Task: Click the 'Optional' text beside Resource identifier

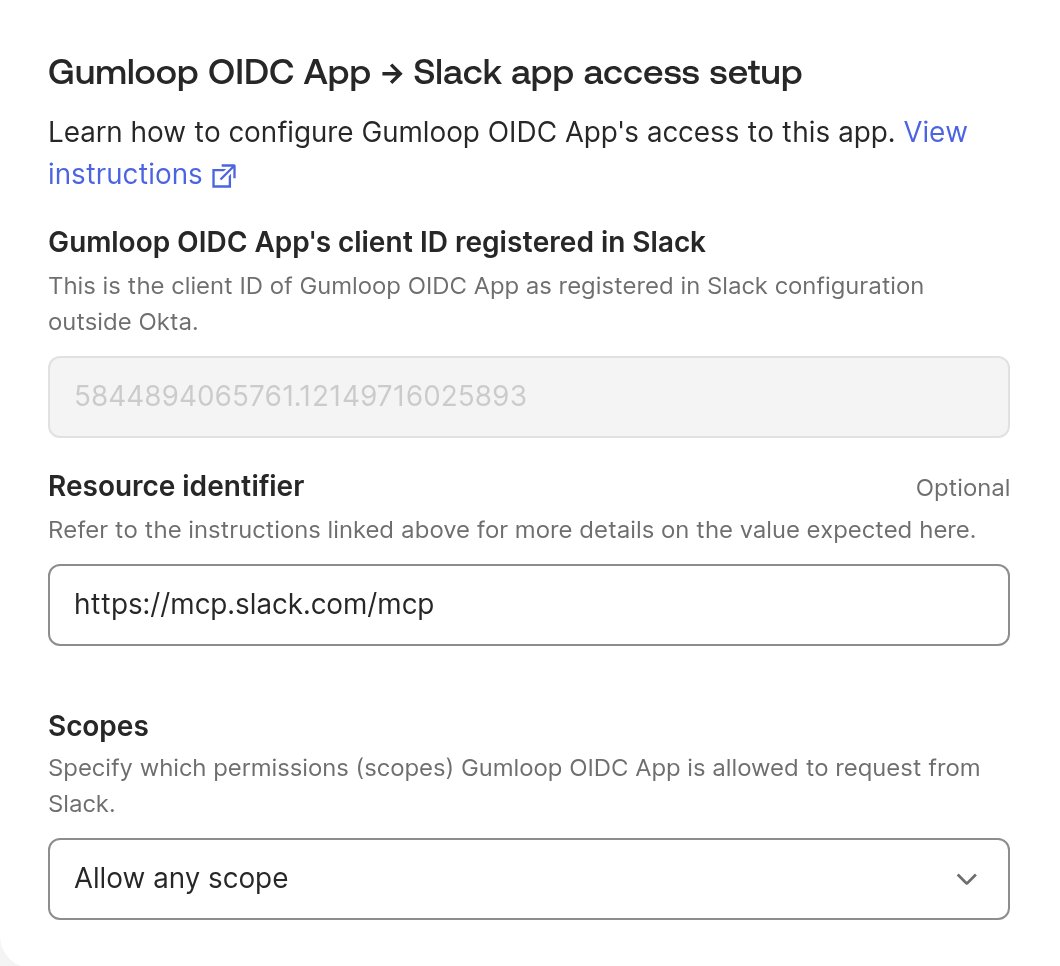Action: tap(963, 488)
